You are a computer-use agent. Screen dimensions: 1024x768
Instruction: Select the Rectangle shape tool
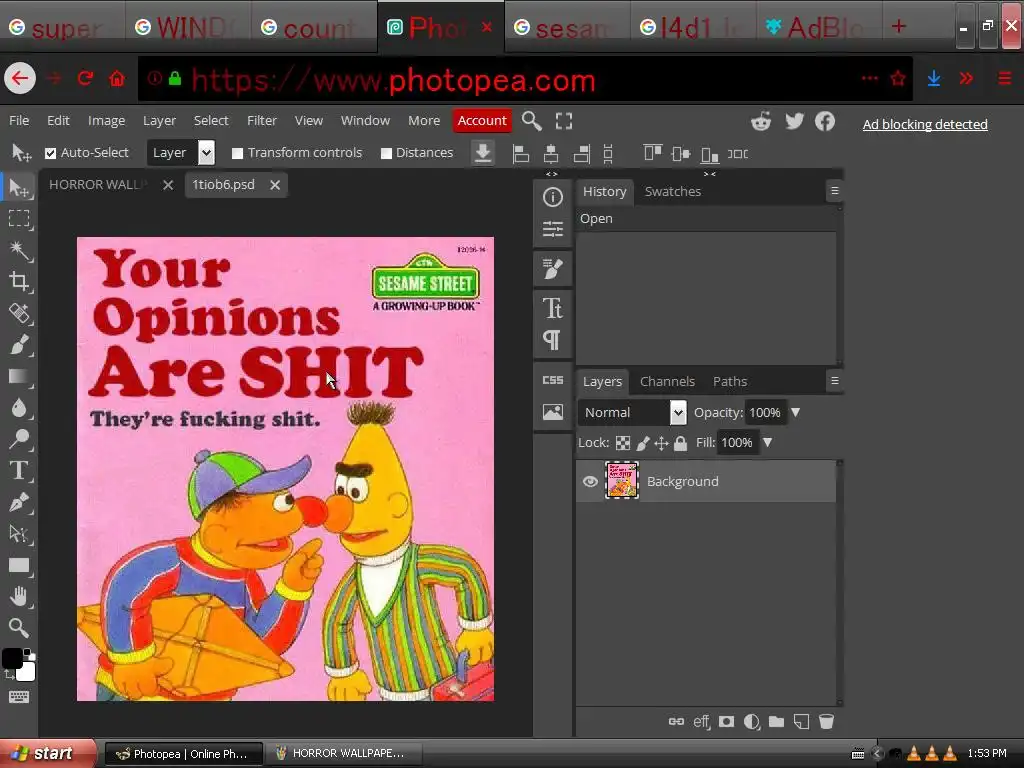pos(20,565)
